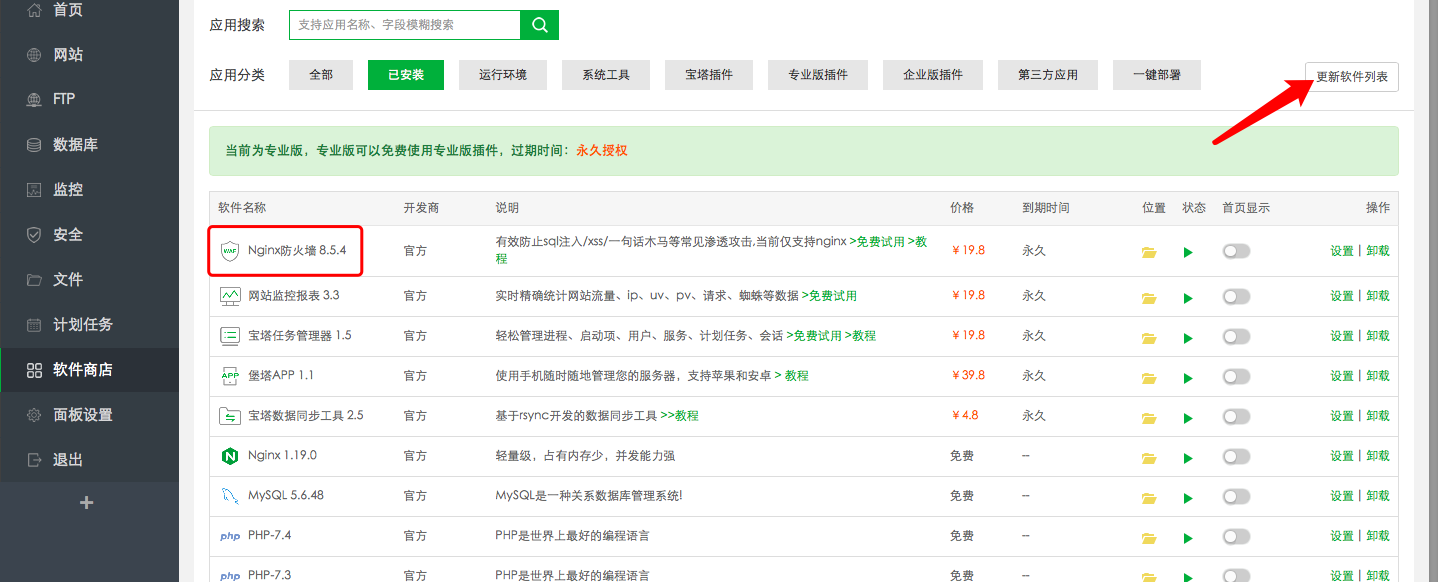Click the Nginx防火墙 WAF shield icon
Viewport: 1438px width, 582px height.
[230, 250]
